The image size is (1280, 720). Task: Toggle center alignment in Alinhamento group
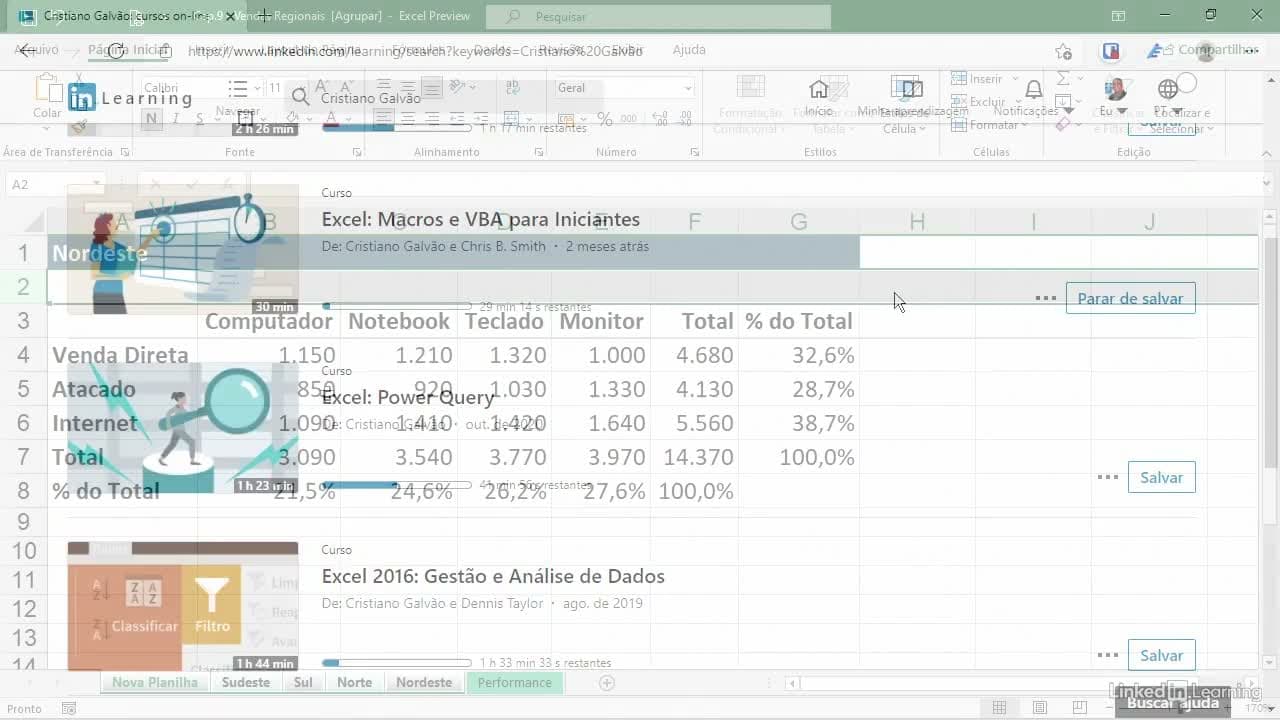409,119
